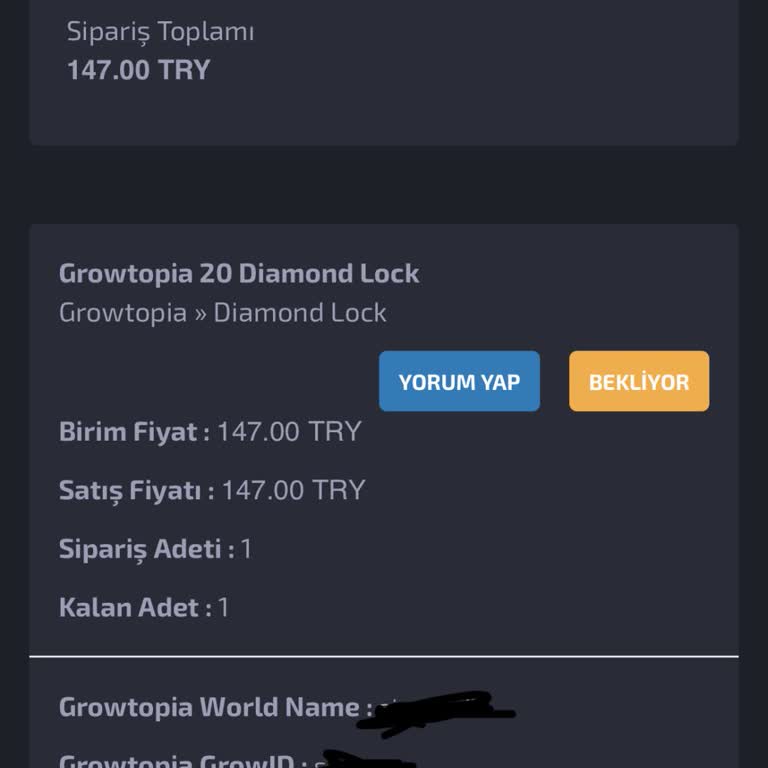Click the Birim Fiyat label
The image size is (768, 768).
click(134, 432)
